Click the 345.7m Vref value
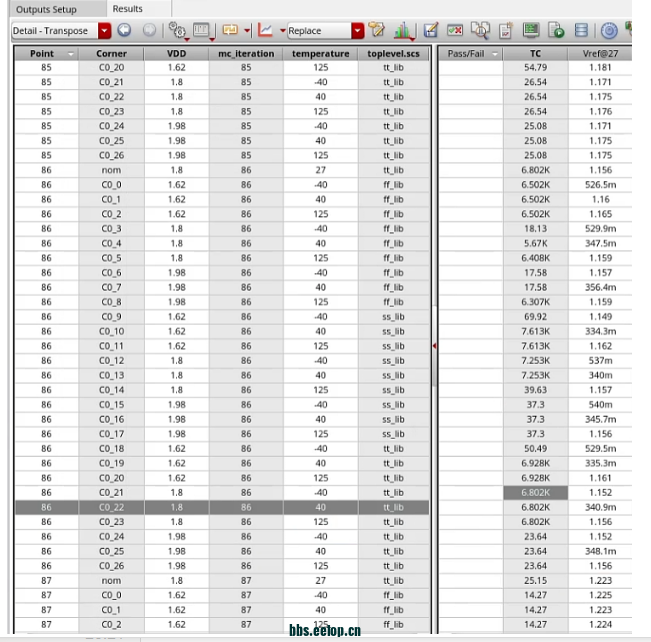This screenshot has width=651, height=642. (600, 419)
